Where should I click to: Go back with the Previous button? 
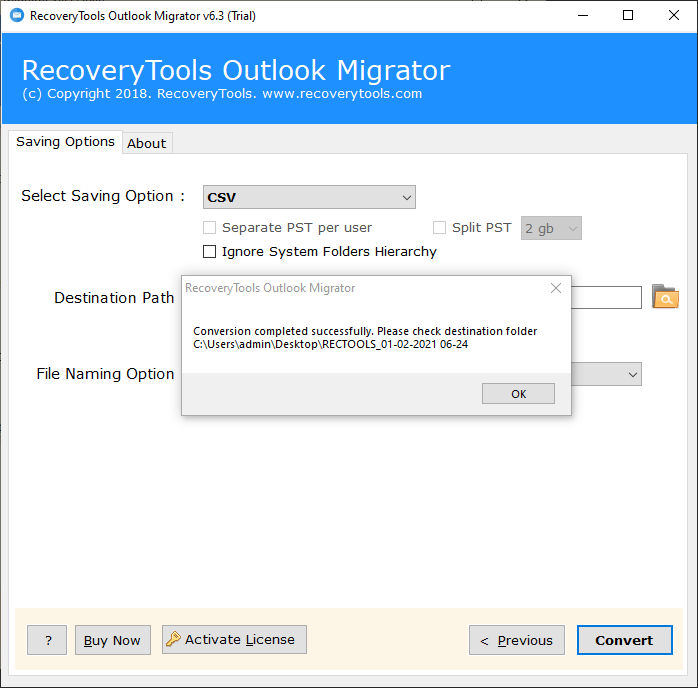(x=517, y=640)
